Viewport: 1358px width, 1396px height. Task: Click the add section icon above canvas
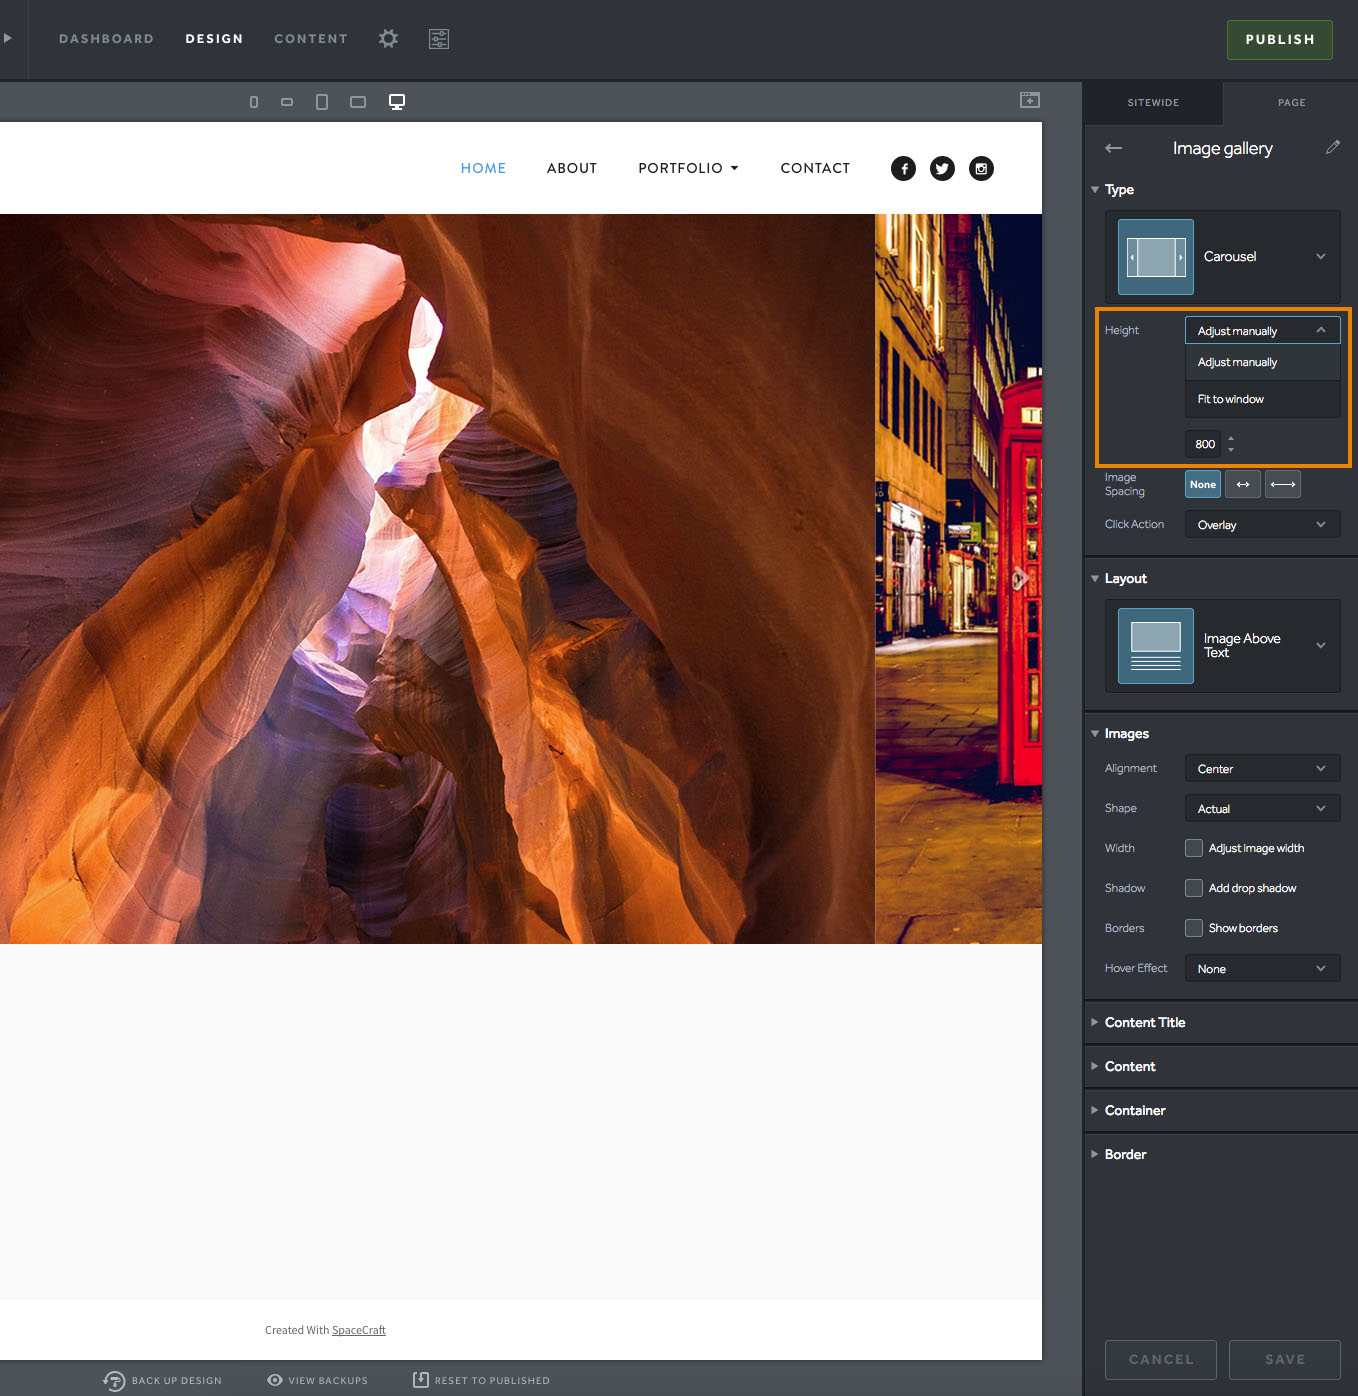tap(1029, 100)
